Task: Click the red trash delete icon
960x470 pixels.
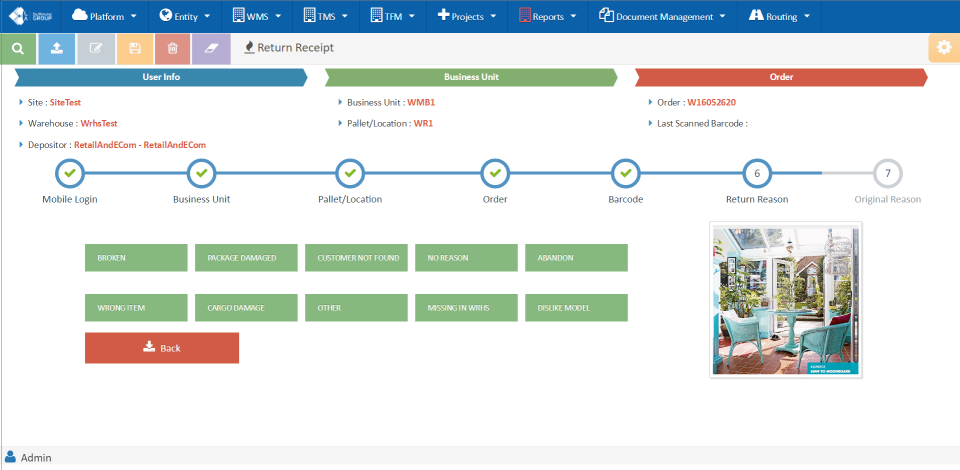Action: 173,48
